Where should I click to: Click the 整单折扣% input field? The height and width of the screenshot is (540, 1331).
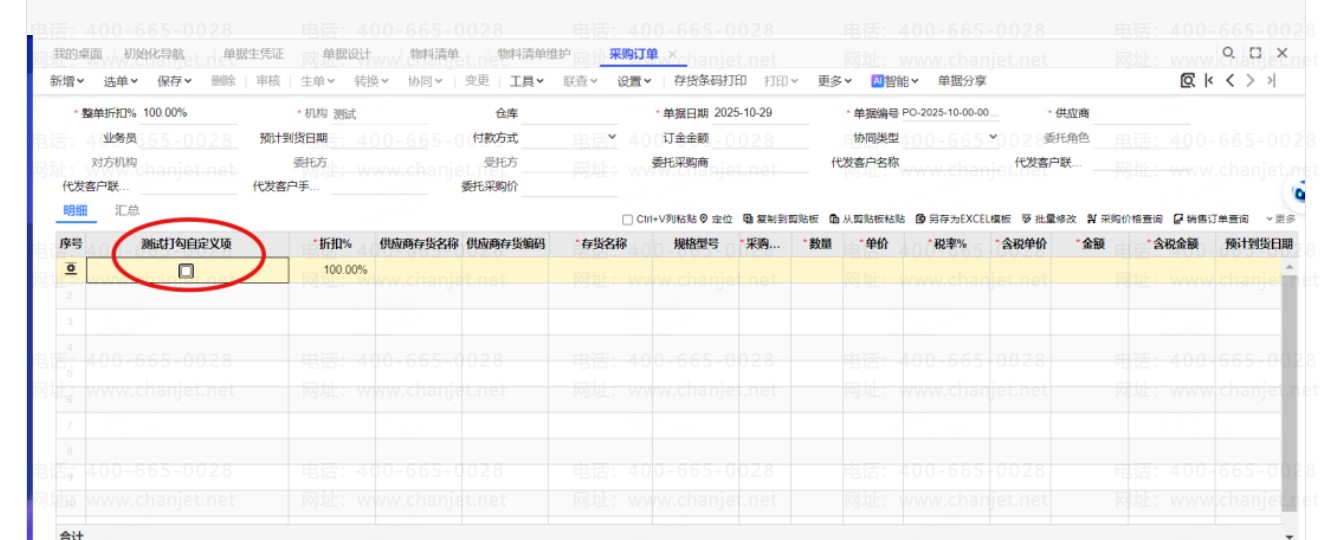pos(190,113)
